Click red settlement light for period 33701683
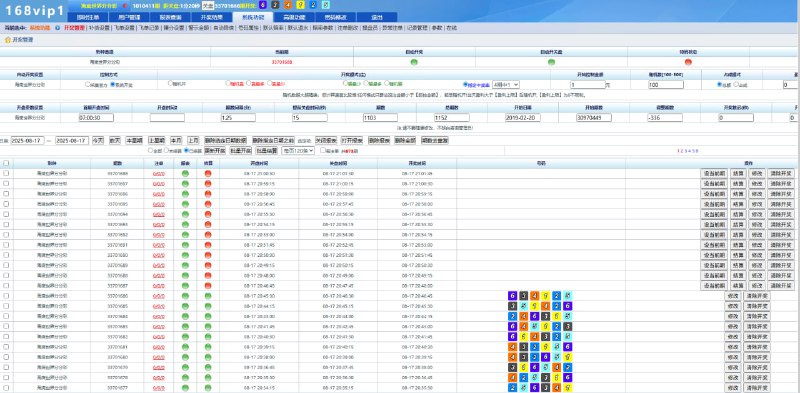 pyautogui.click(x=208, y=225)
